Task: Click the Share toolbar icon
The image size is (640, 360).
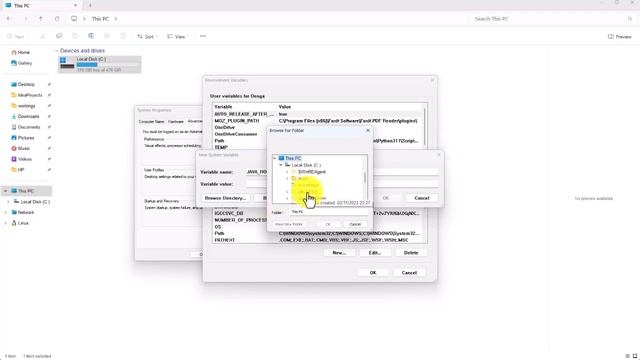Action: (107, 36)
